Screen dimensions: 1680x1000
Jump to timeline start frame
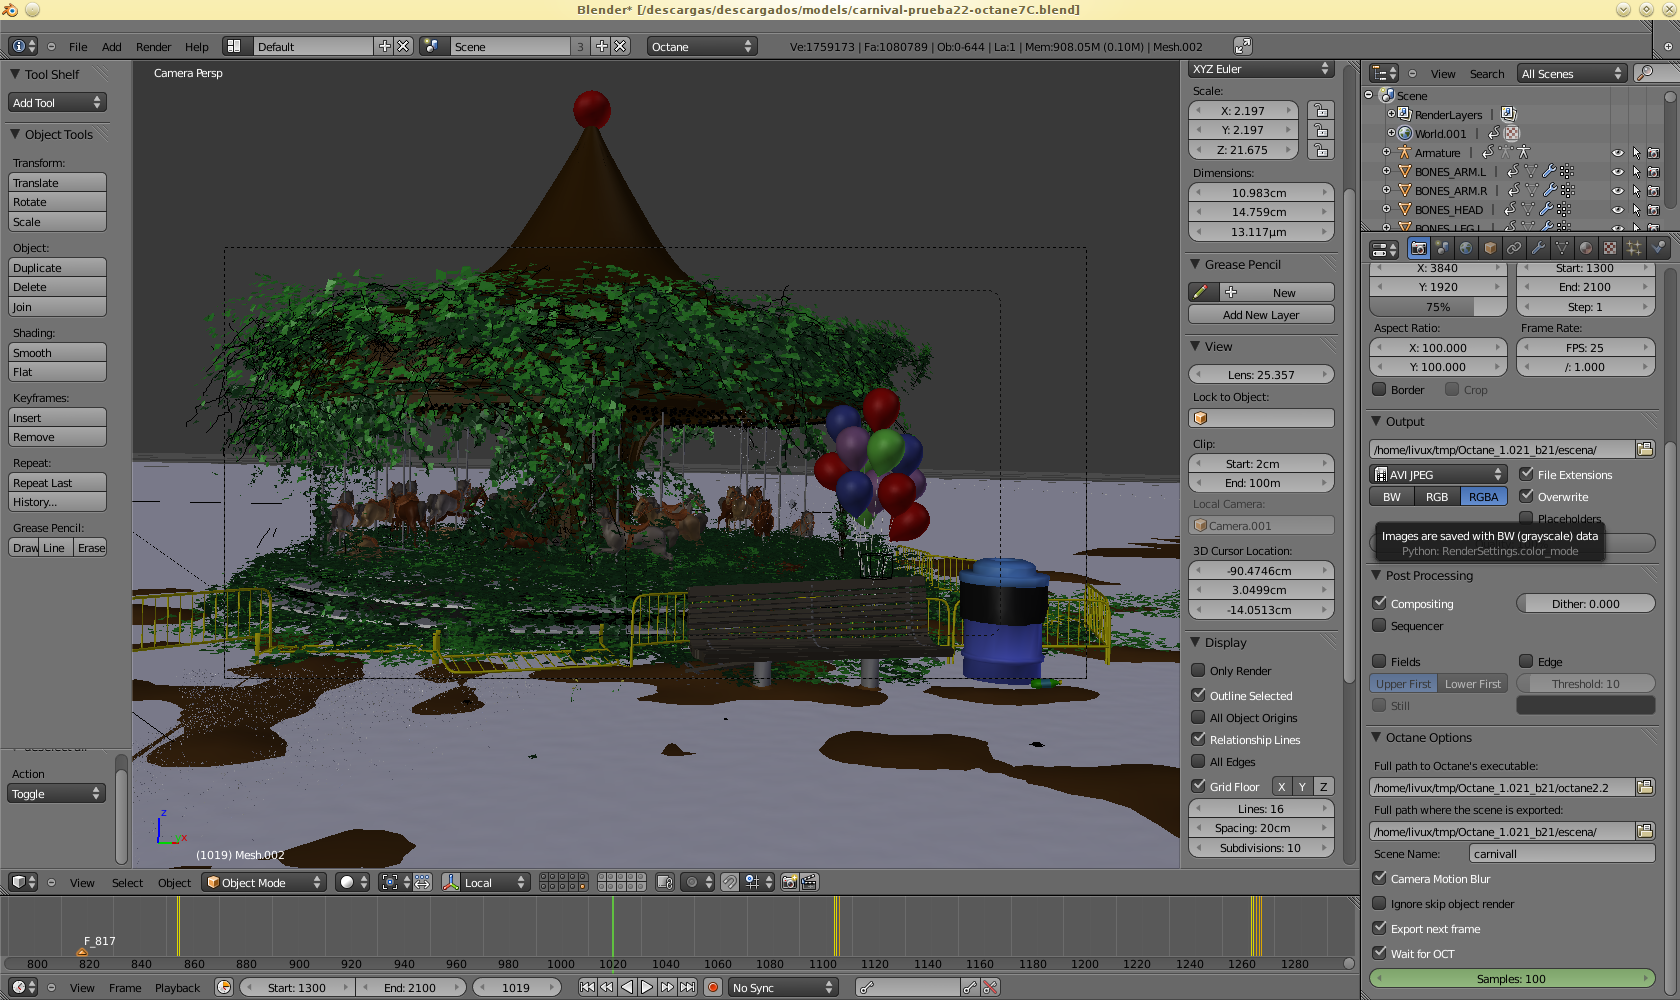588,987
